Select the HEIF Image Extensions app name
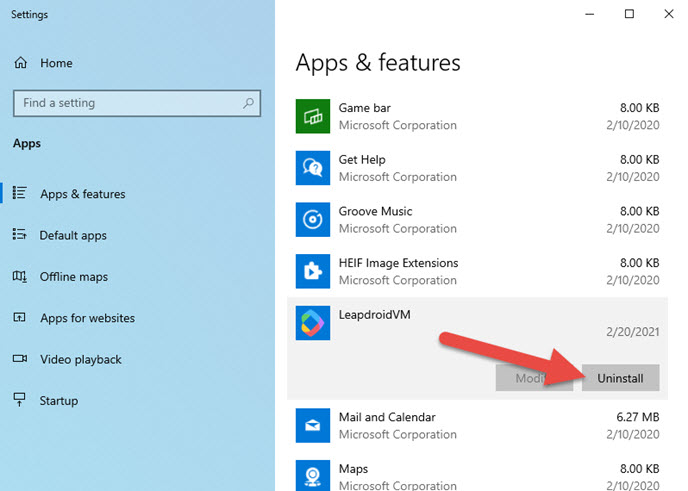Image resolution: width=688 pixels, height=491 pixels. coord(398,263)
